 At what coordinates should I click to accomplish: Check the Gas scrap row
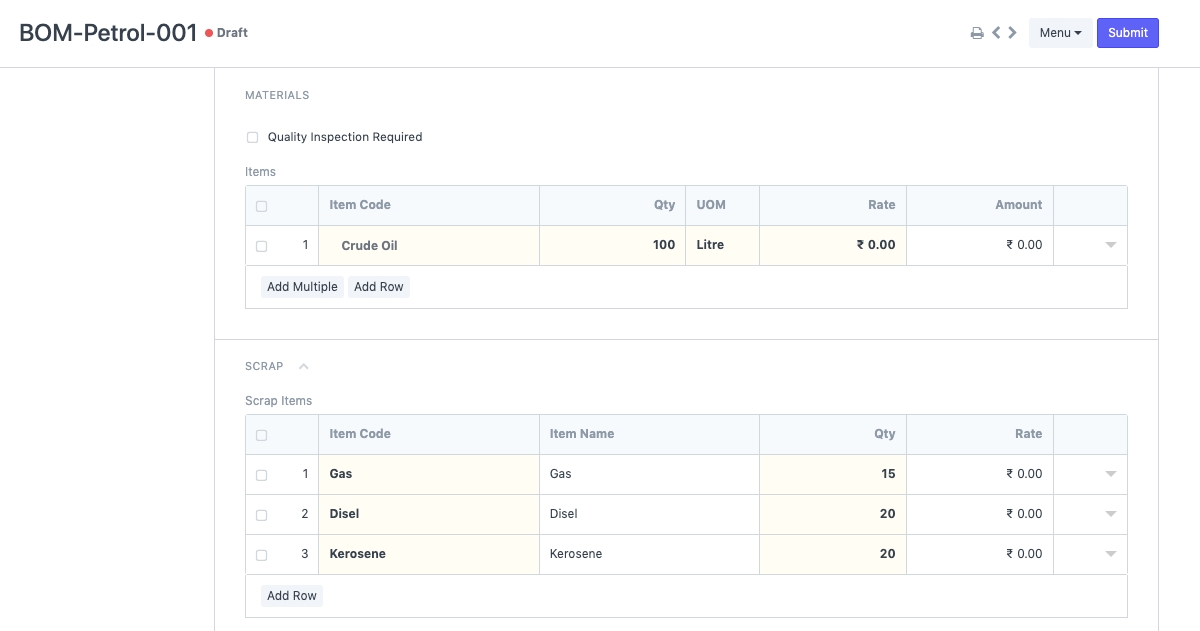262,475
